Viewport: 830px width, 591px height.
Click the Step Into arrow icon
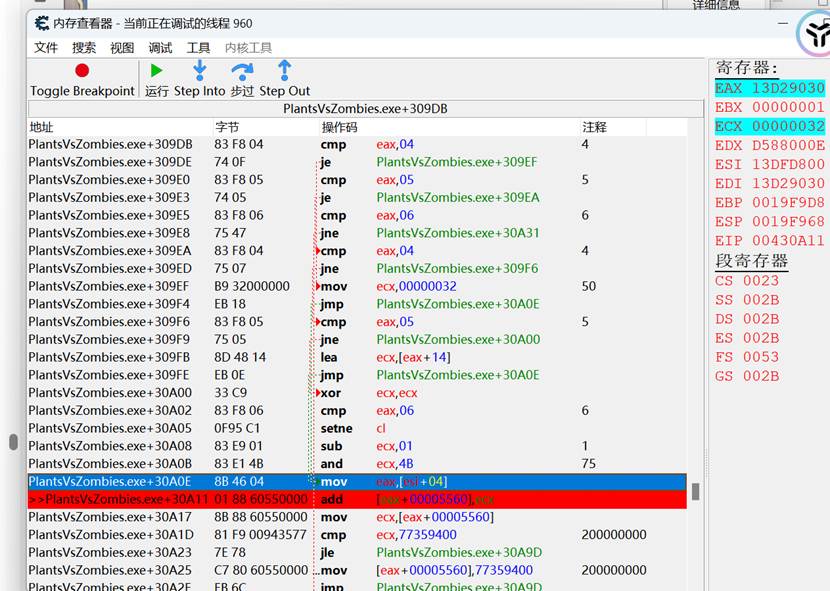(x=200, y=70)
